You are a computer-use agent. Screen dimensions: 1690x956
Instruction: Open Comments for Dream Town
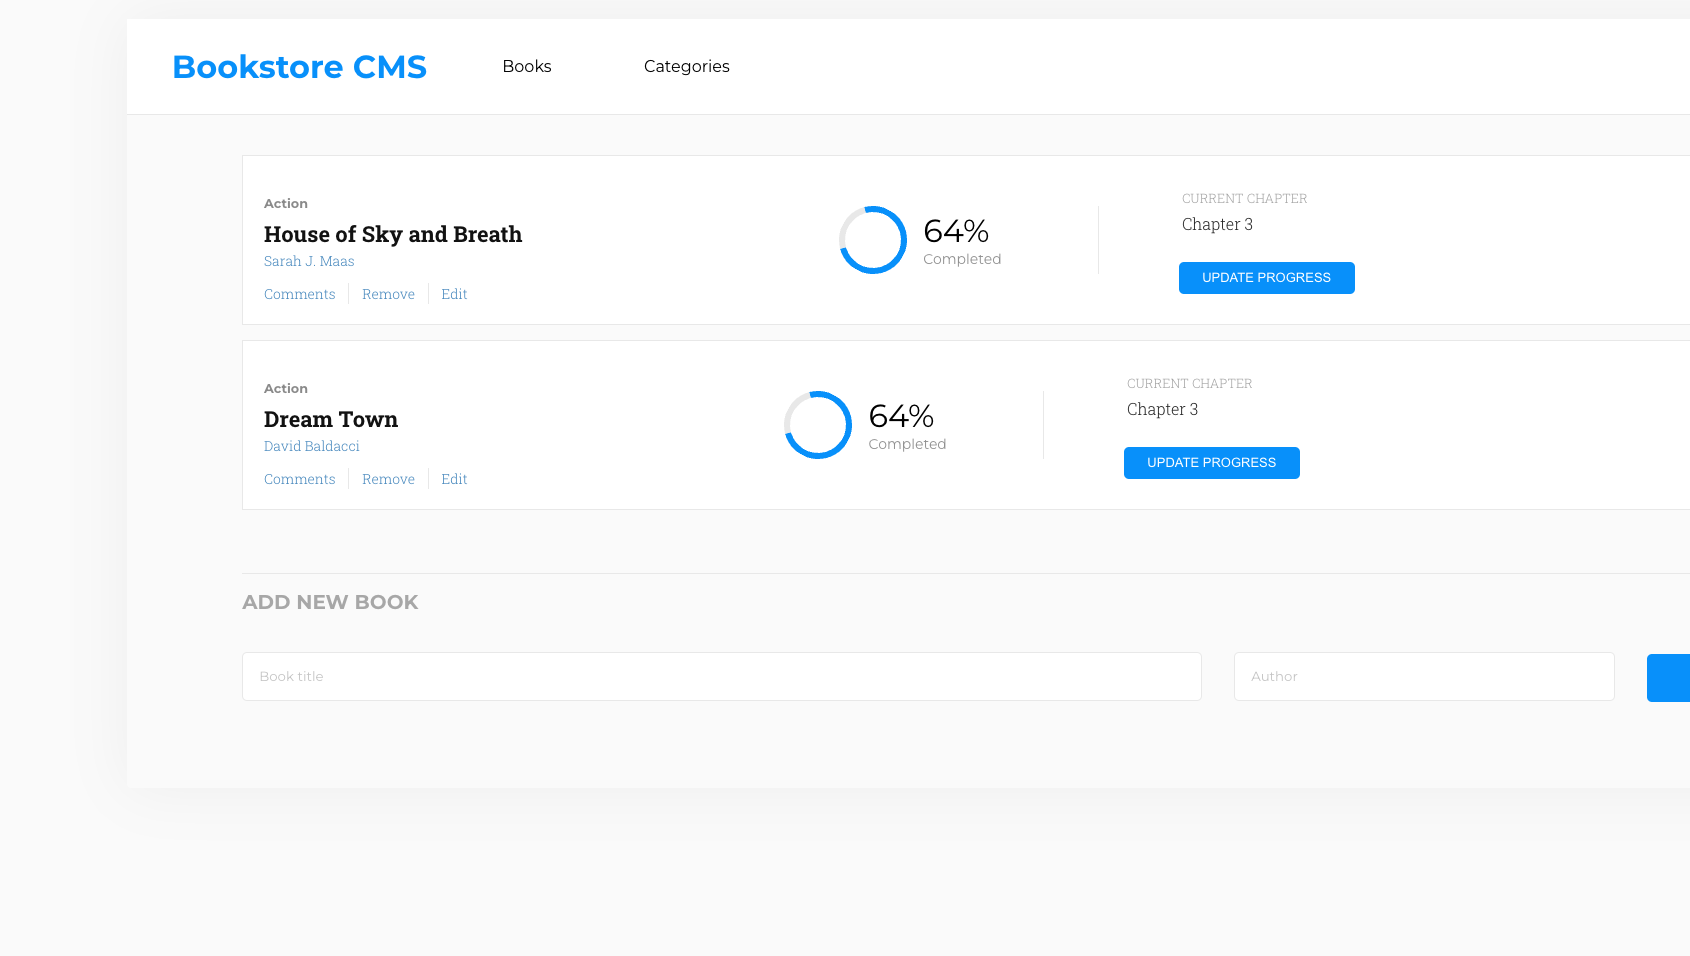pos(299,479)
